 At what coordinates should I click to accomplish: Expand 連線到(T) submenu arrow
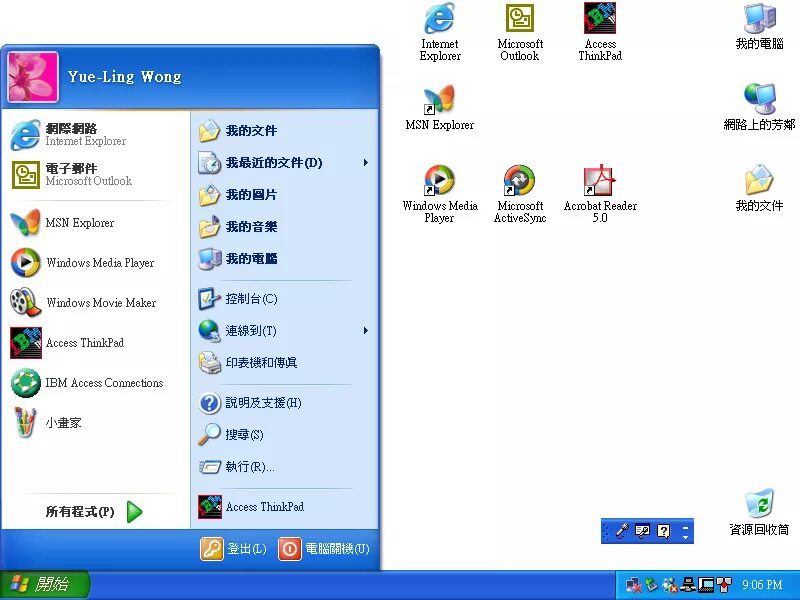[366, 331]
